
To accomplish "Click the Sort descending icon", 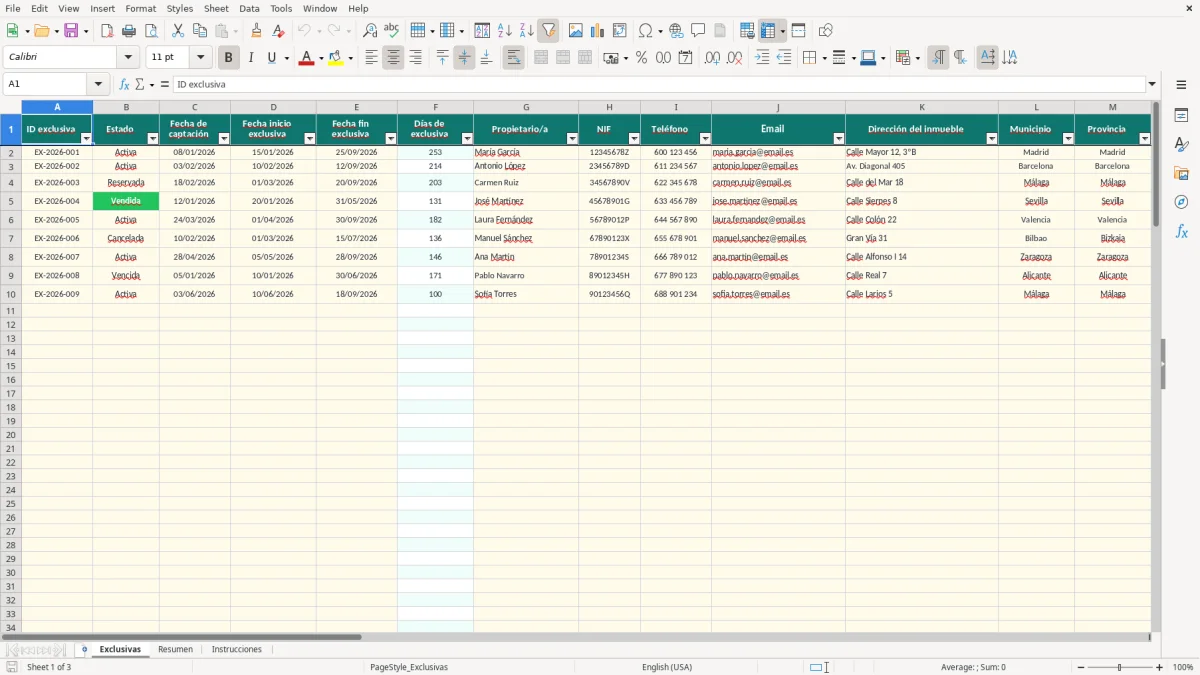I will tap(527, 31).
